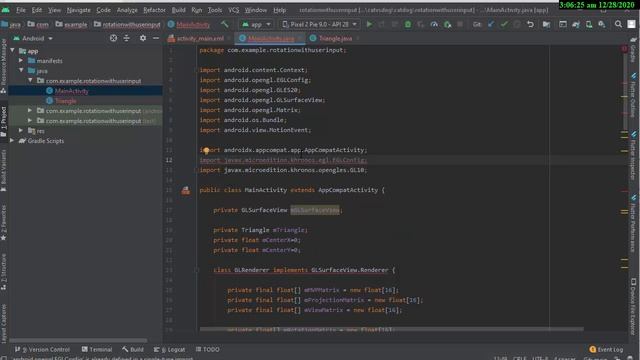Open the Pixel 2 Pie device dropdown
The height and width of the screenshot is (360, 640).
tap(320, 24)
